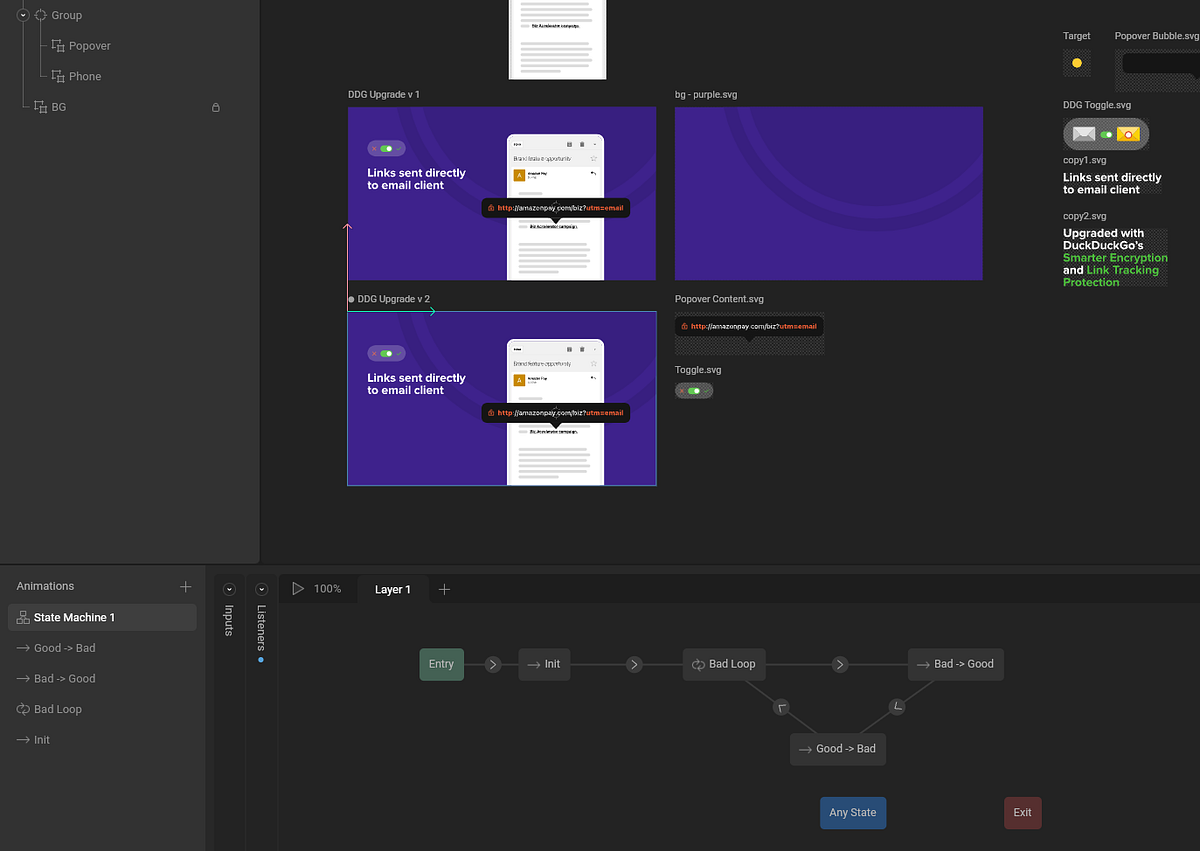This screenshot has width=1200, height=851.
Task: Switch to the Layer 1 tab
Action: [x=393, y=589]
